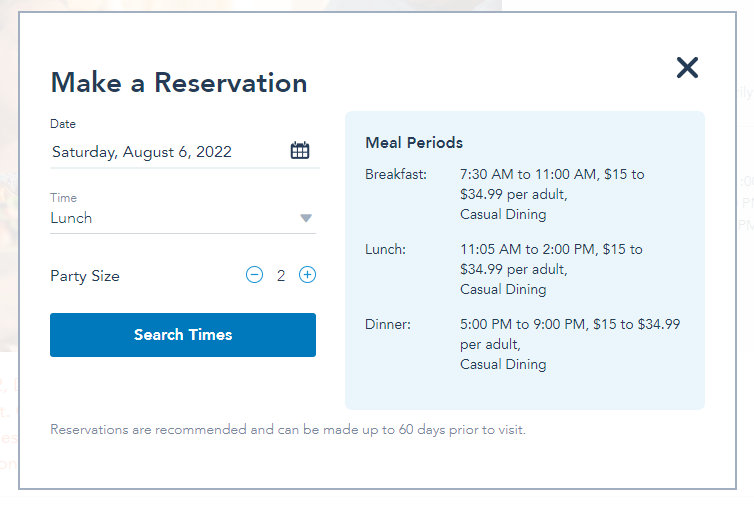This screenshot has height=507, width=754.
Task: Select the Lunch value in Time field
Action: [72, 218]
